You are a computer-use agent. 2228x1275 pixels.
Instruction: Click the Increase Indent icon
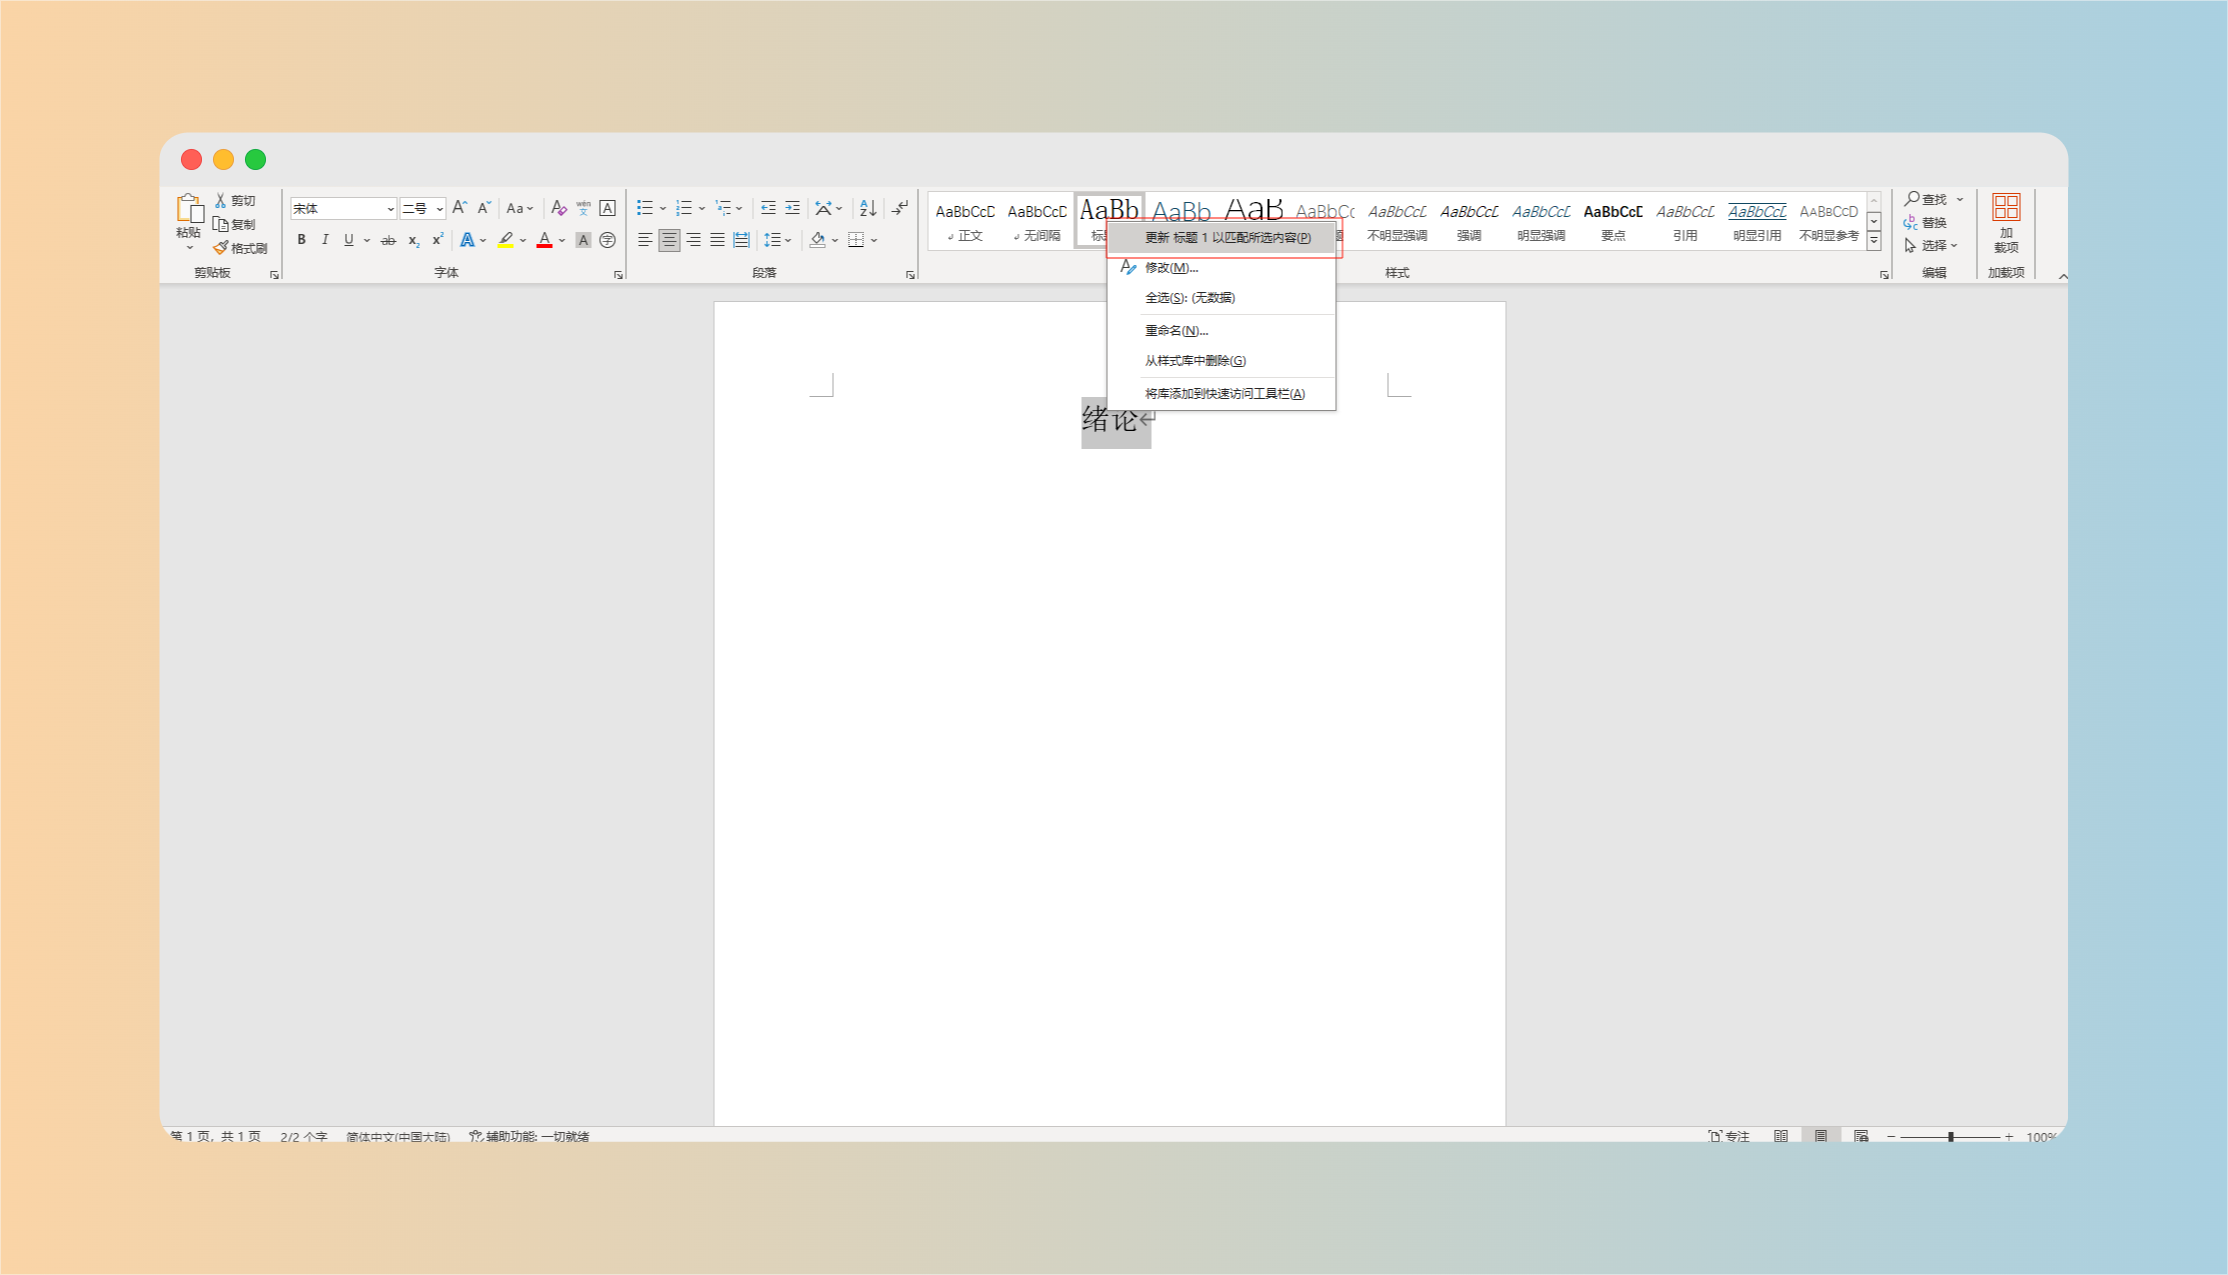(x=793, y=208)
